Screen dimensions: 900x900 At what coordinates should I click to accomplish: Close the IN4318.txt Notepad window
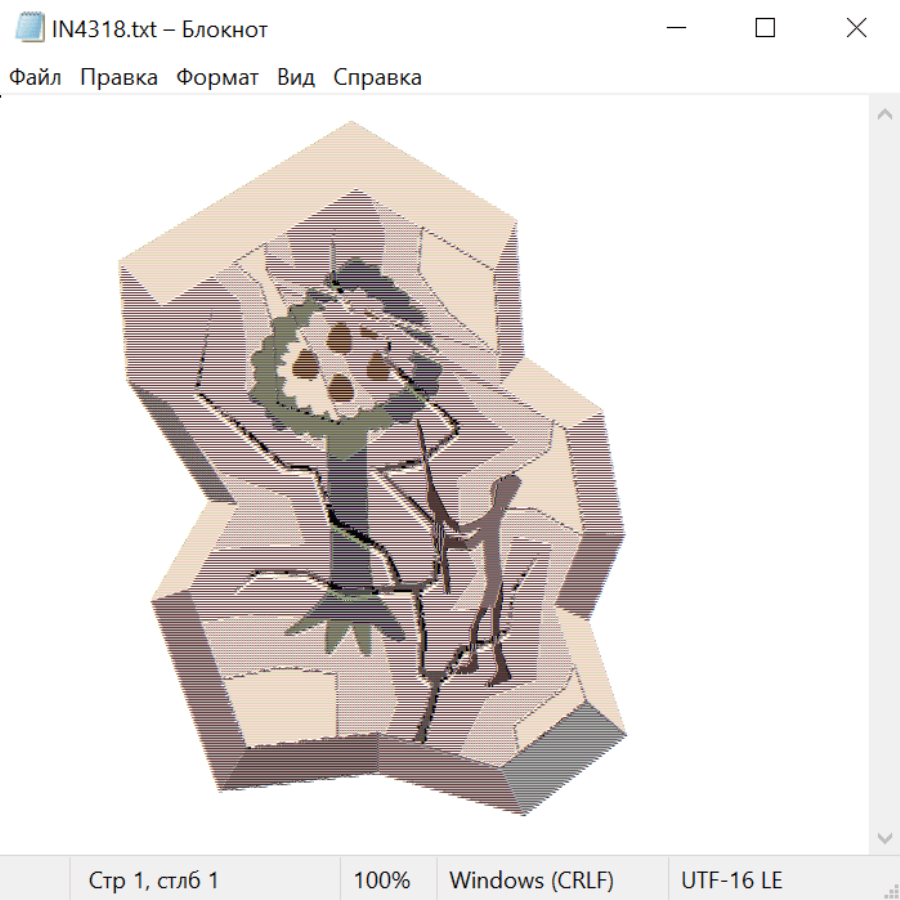[856, 29]
